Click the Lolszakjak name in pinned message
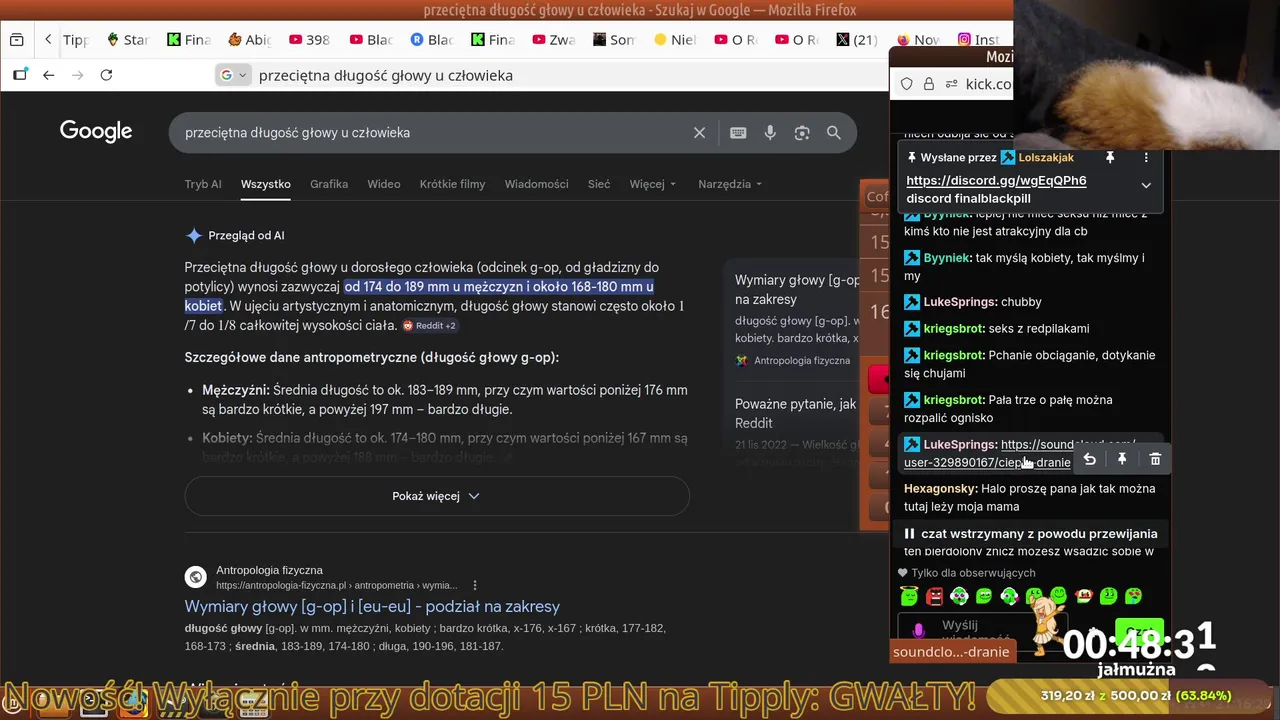Screen dimensions: 1280x720 (x=1046, y=158)
